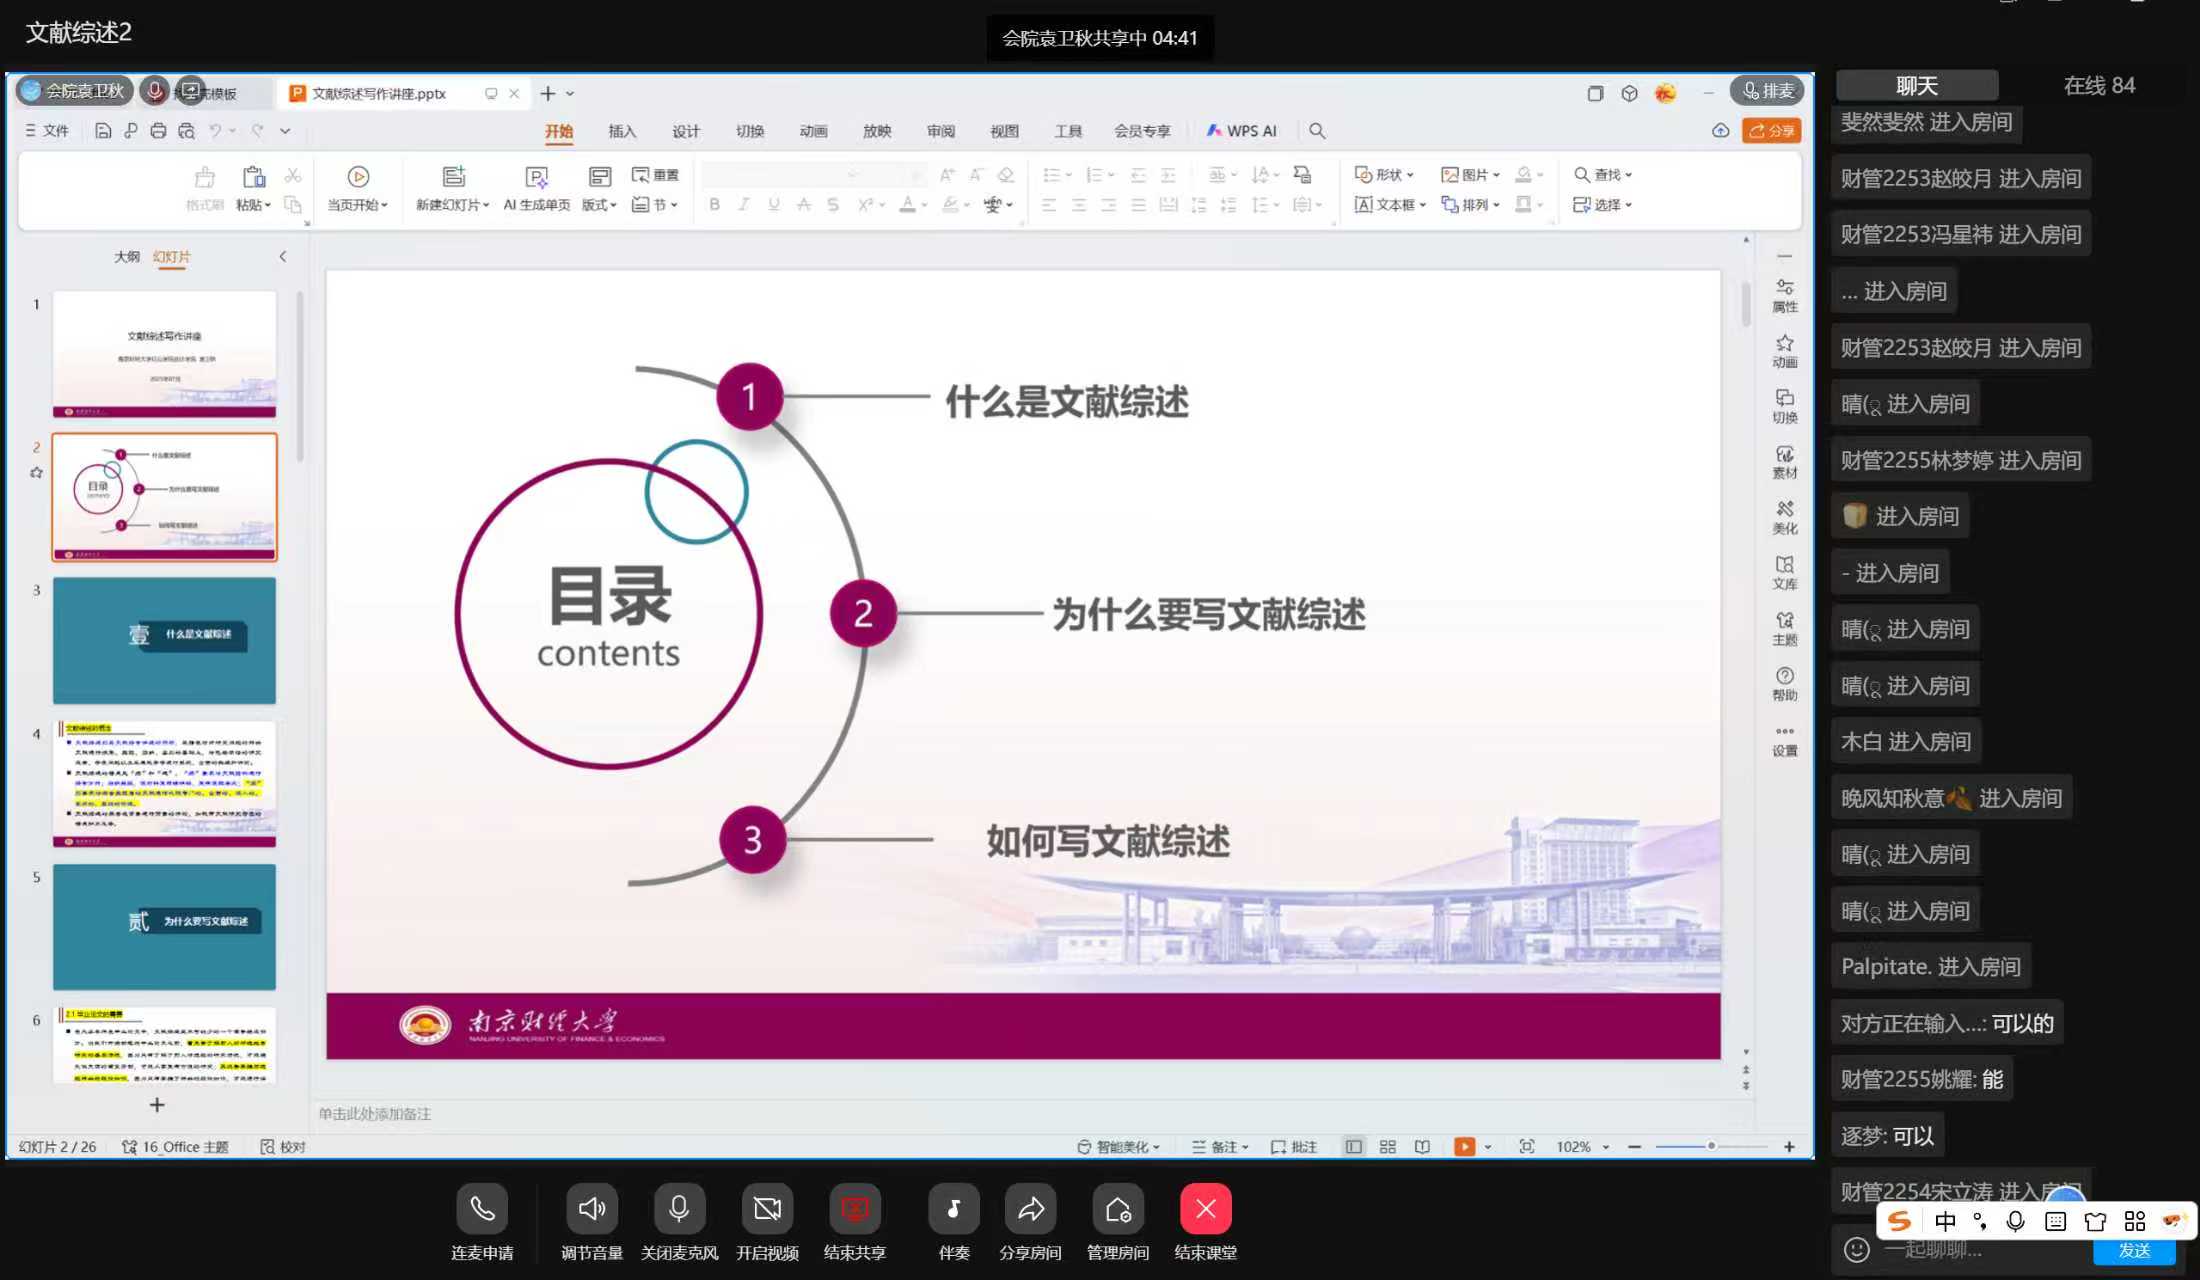Image resolution: width=2200 pixels, height=1280 pixels.
Task: Mute microphone with 关闭麦克风
Action: 679,1209
